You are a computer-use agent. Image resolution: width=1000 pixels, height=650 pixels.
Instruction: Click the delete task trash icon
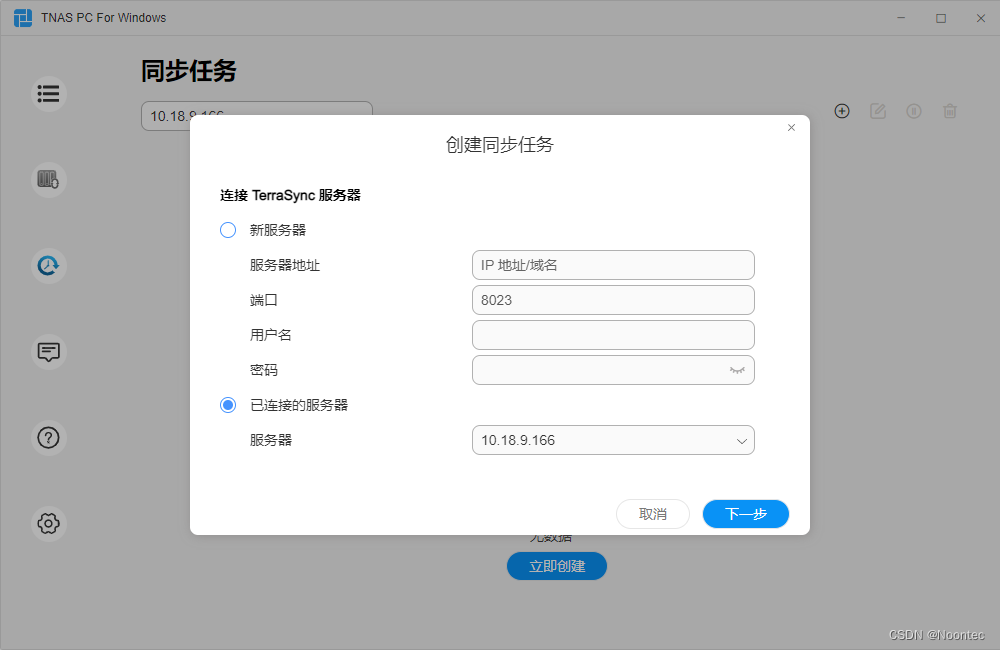pos(950,111)
